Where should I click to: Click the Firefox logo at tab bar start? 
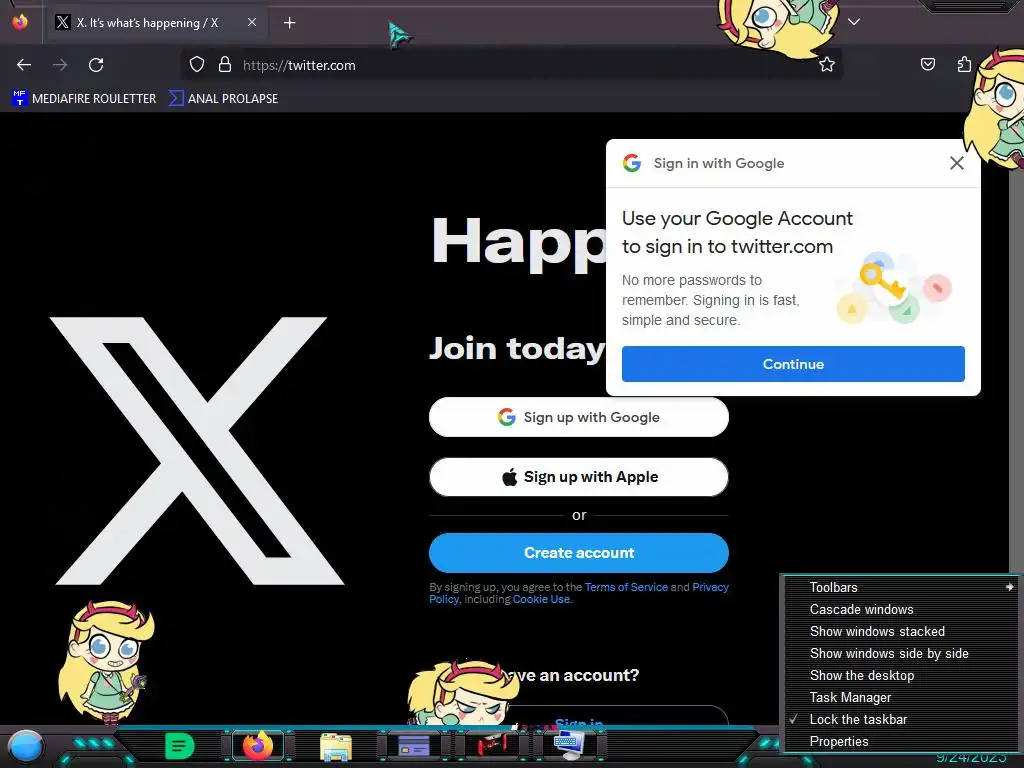[20, 22]
